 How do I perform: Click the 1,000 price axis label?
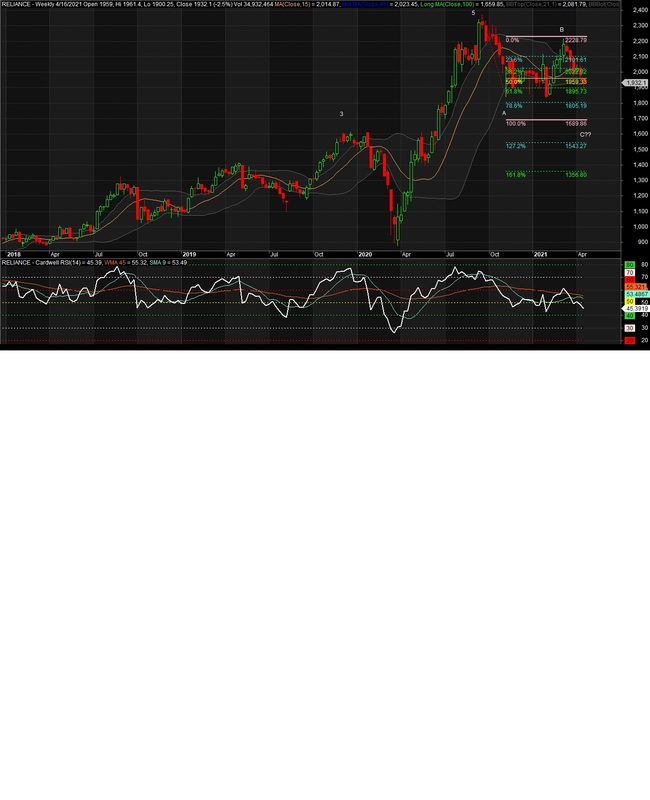click(640, 227)
